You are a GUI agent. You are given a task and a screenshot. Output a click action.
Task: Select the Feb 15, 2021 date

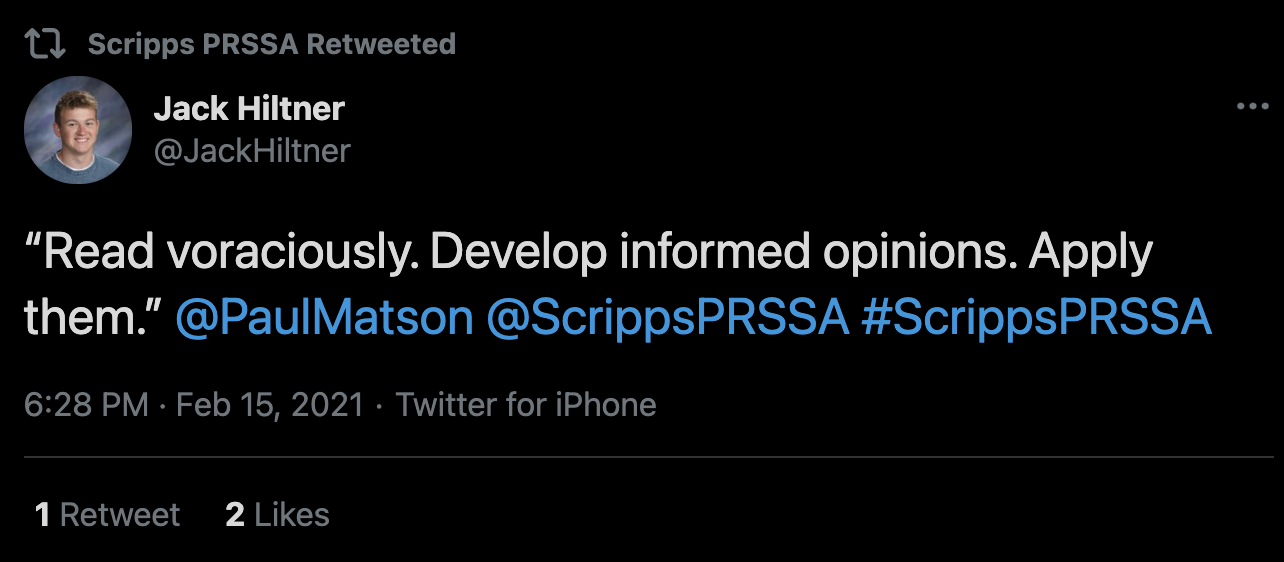(270, 405)
